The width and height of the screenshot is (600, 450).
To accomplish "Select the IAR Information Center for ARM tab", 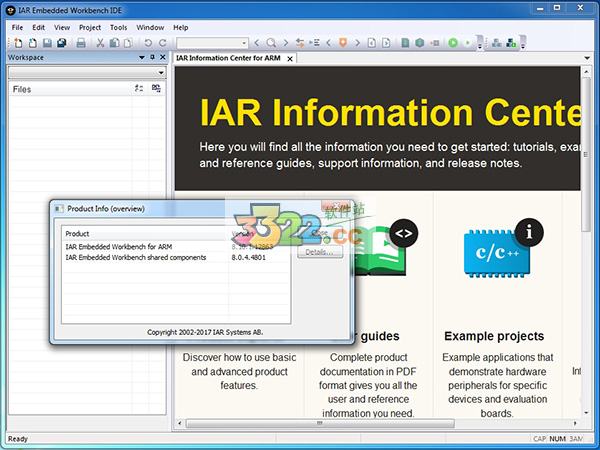I will [x=229, y=58].
